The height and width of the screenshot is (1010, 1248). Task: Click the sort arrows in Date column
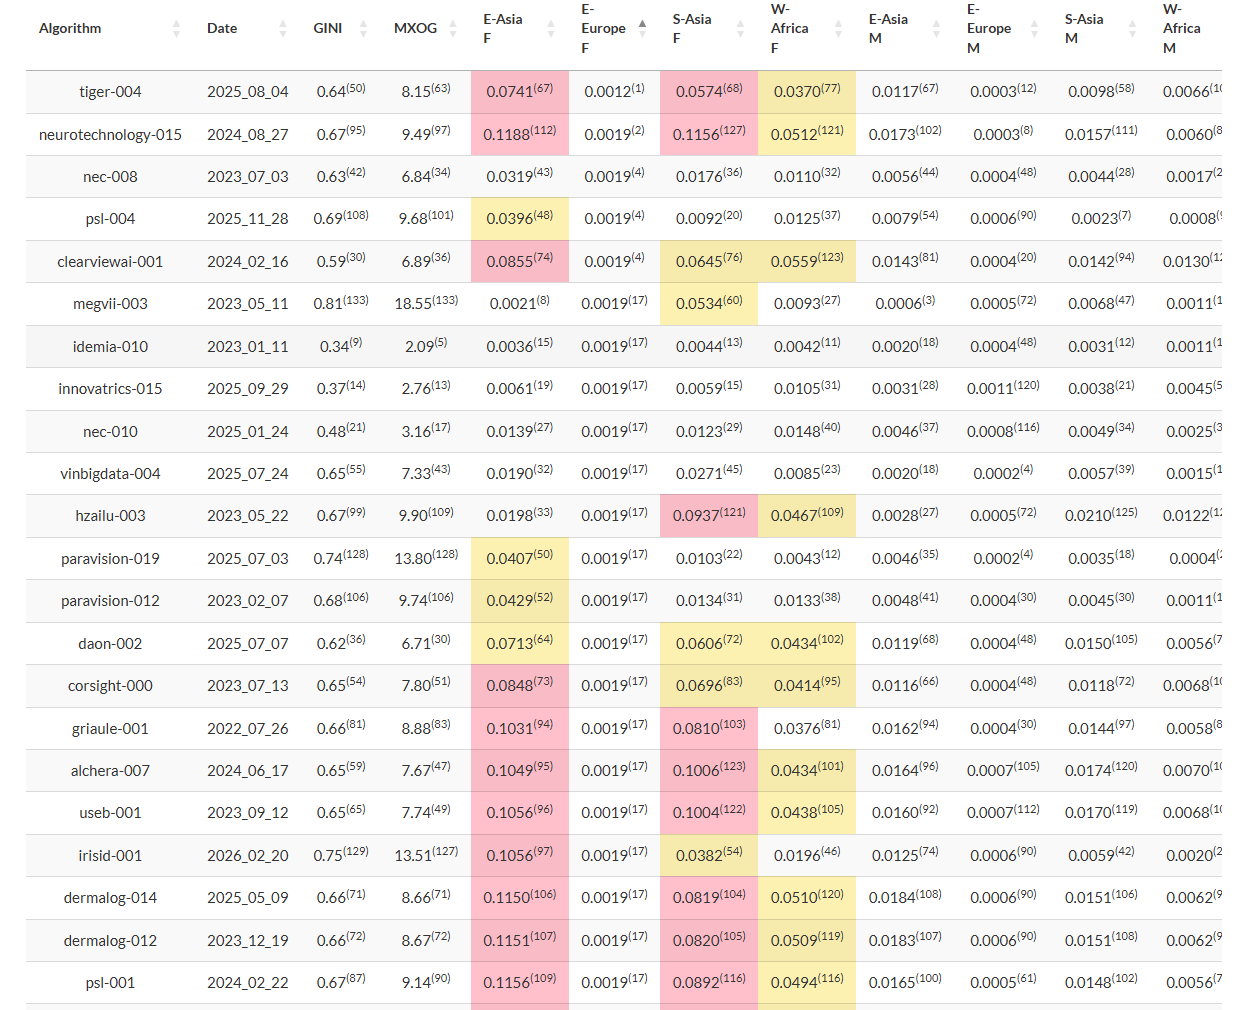(283, 29)
